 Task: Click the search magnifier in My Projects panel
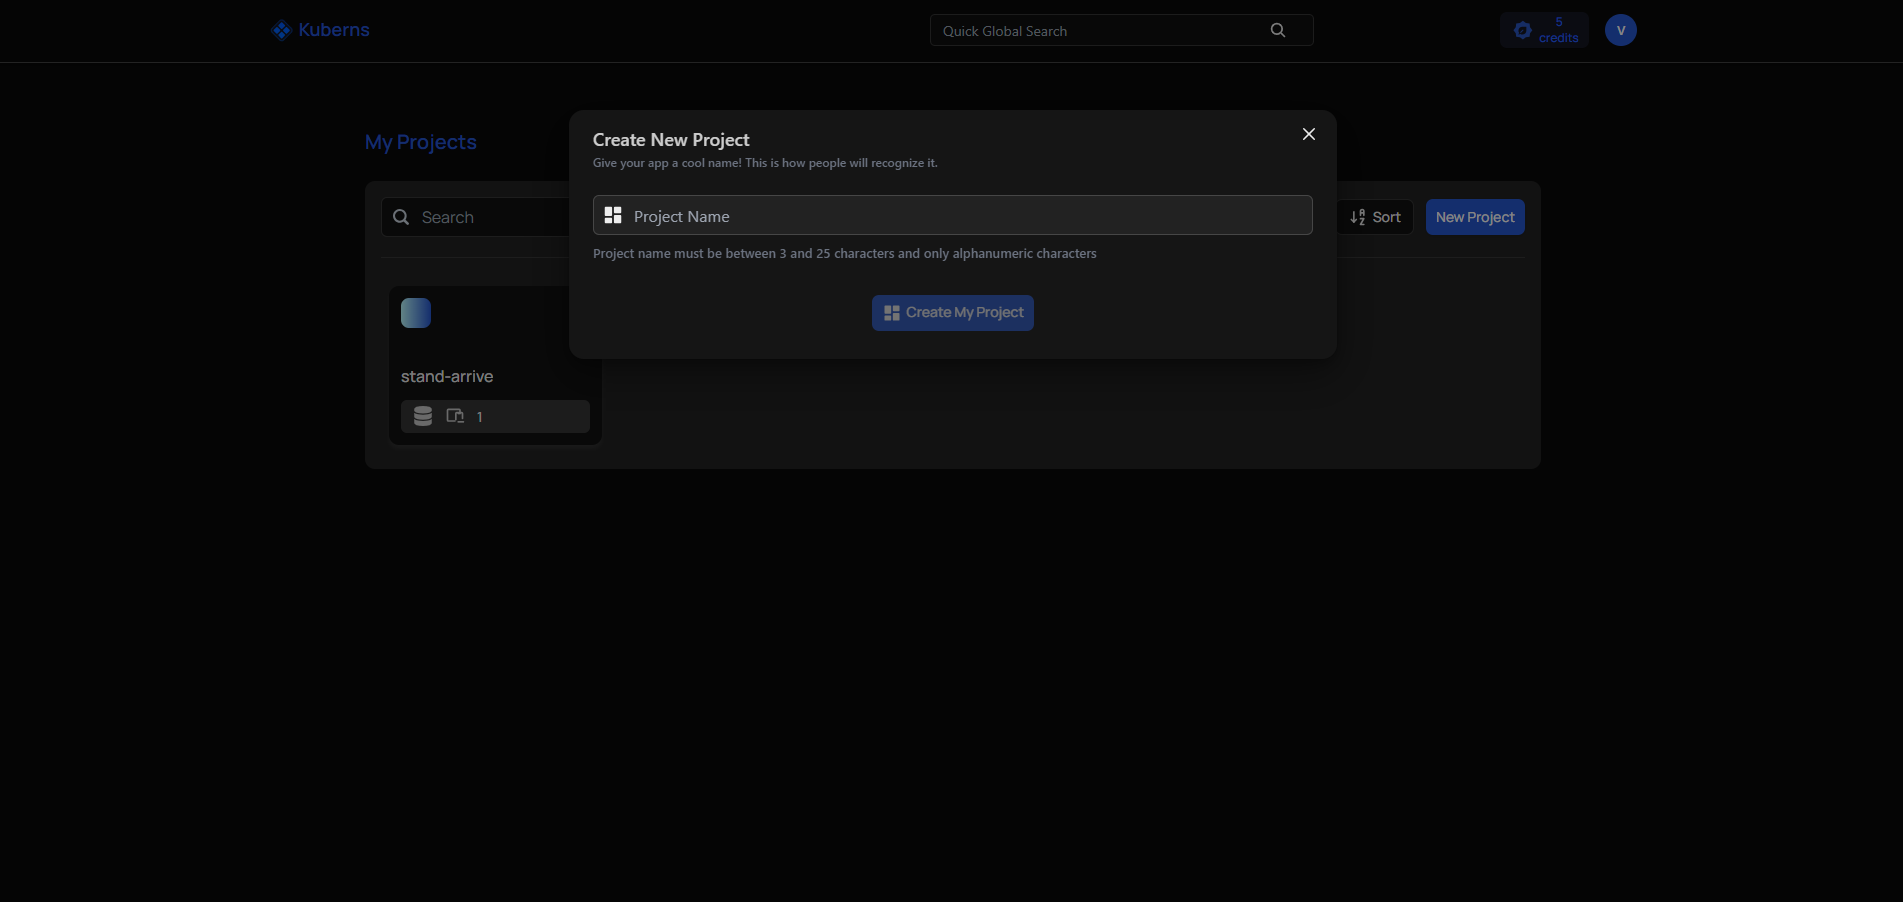coord(400,217)
